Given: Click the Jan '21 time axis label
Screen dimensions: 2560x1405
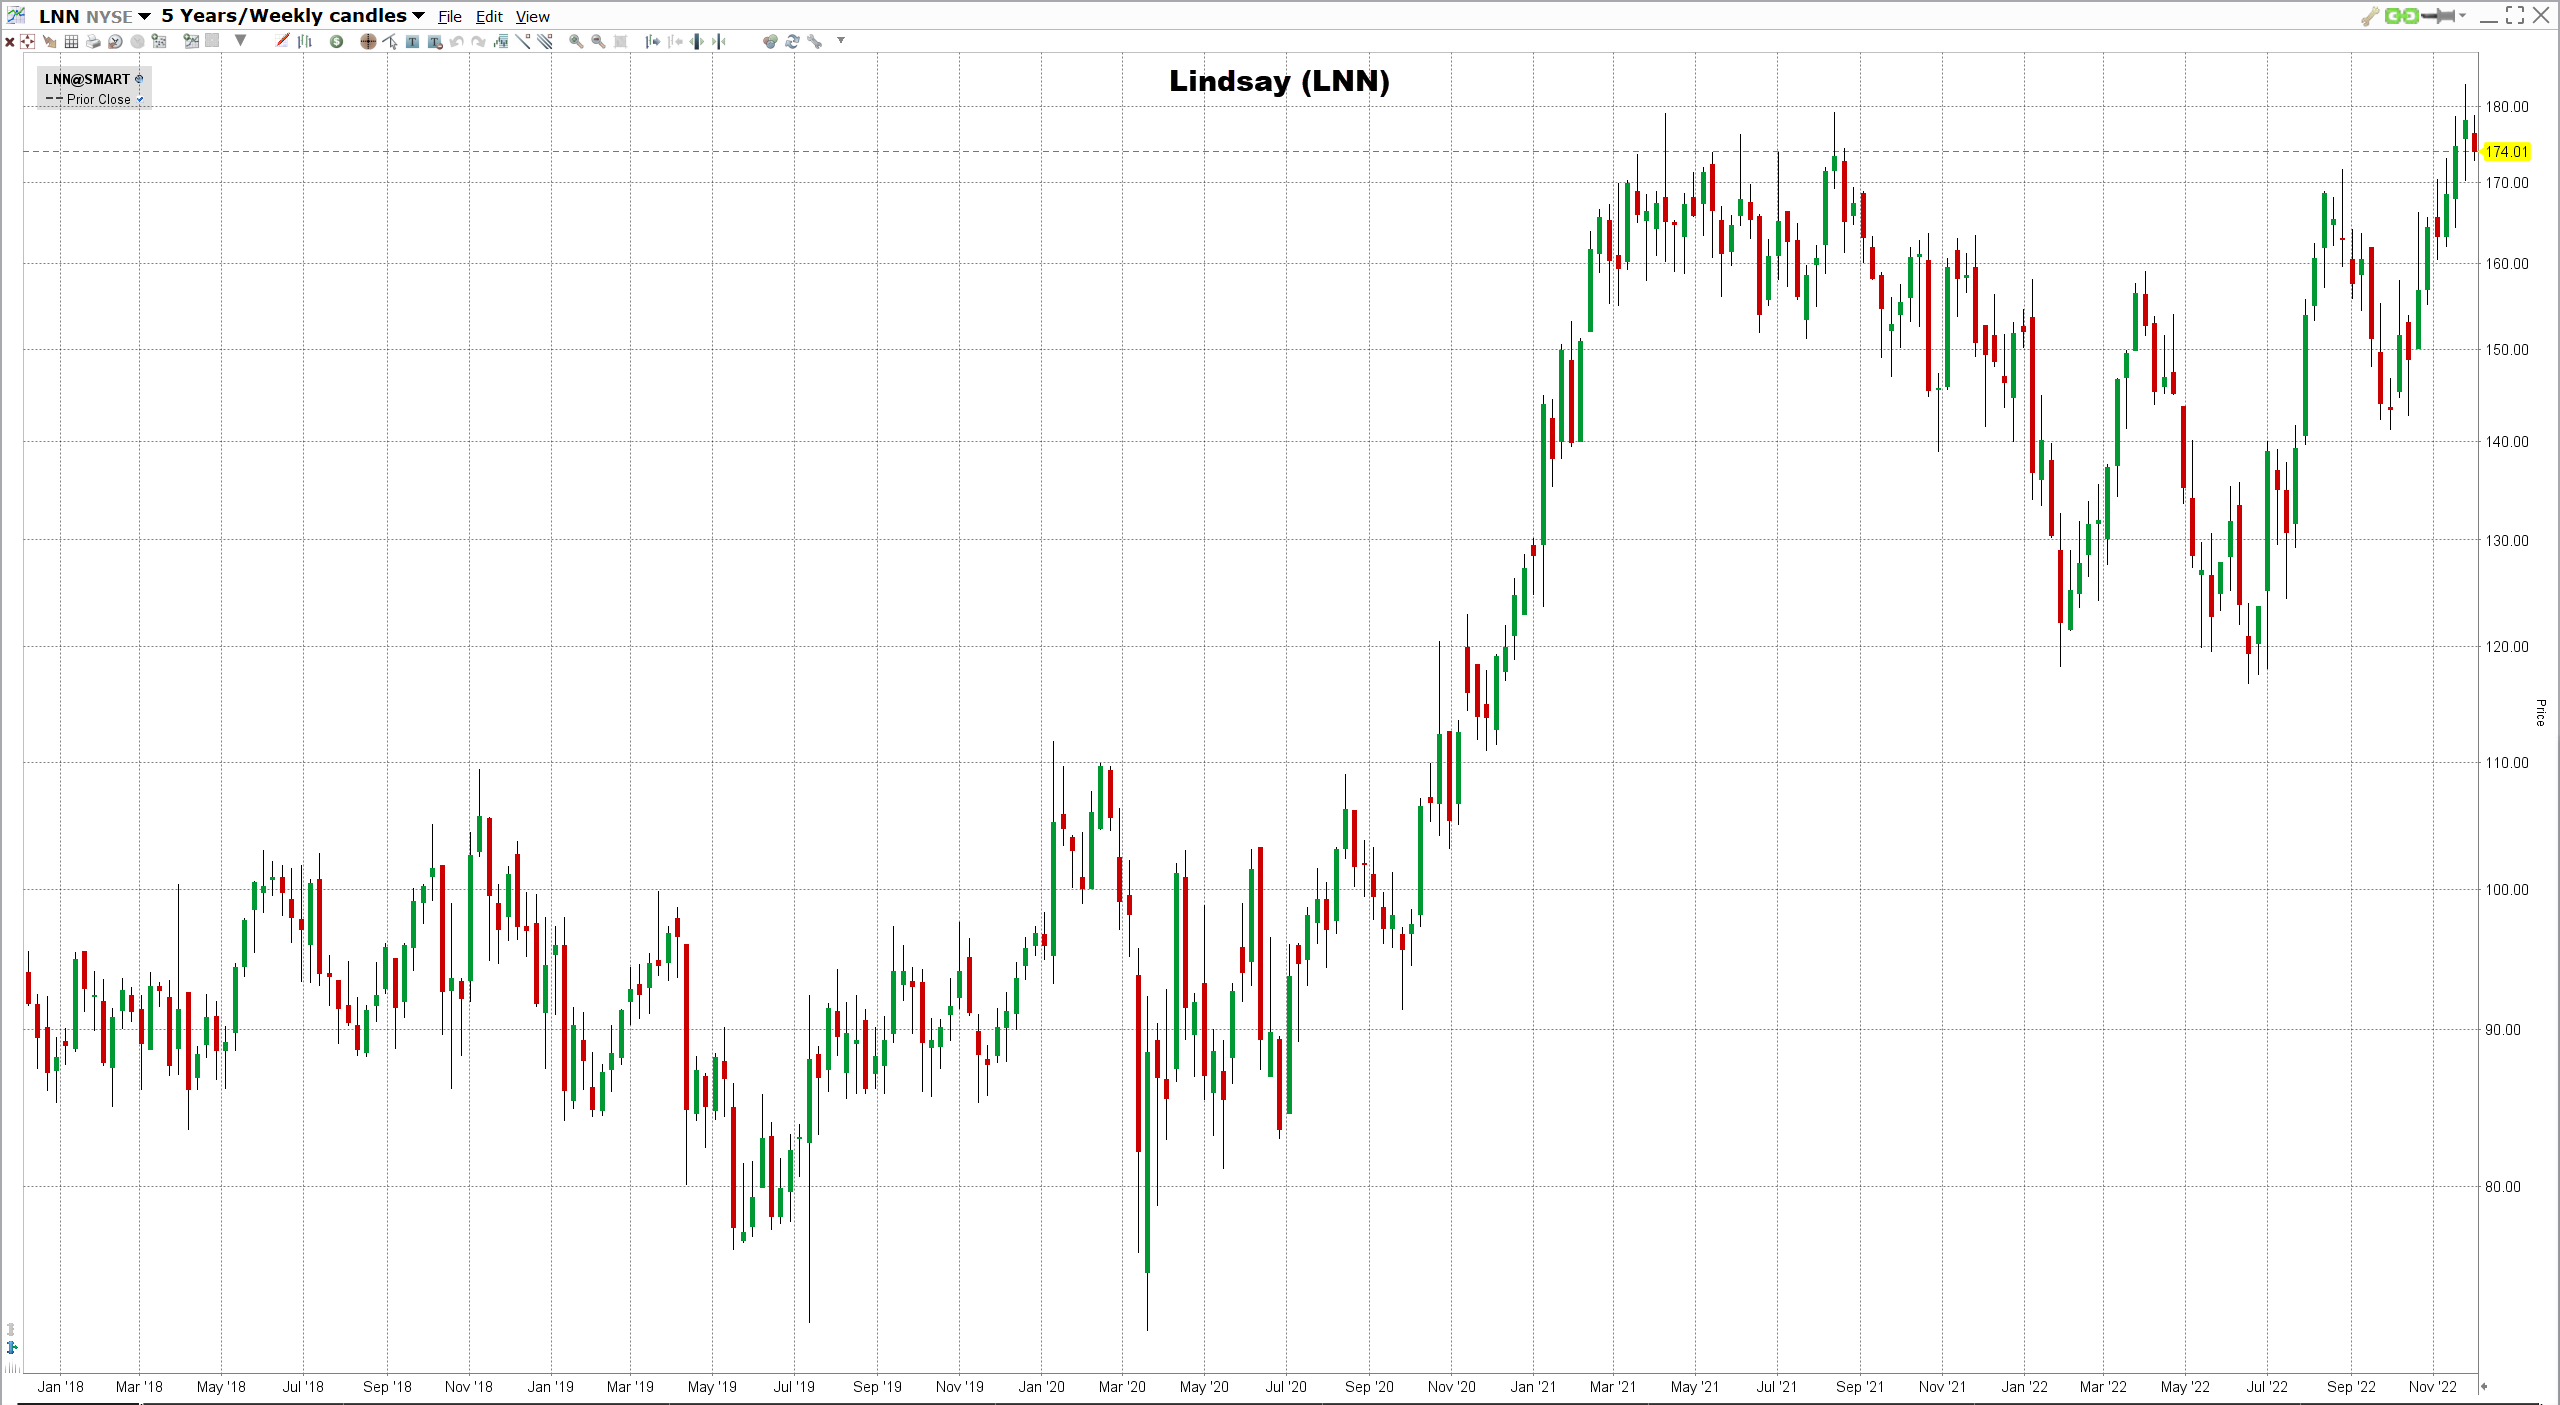Looking at the screenshot, I should (1533, 1387).
